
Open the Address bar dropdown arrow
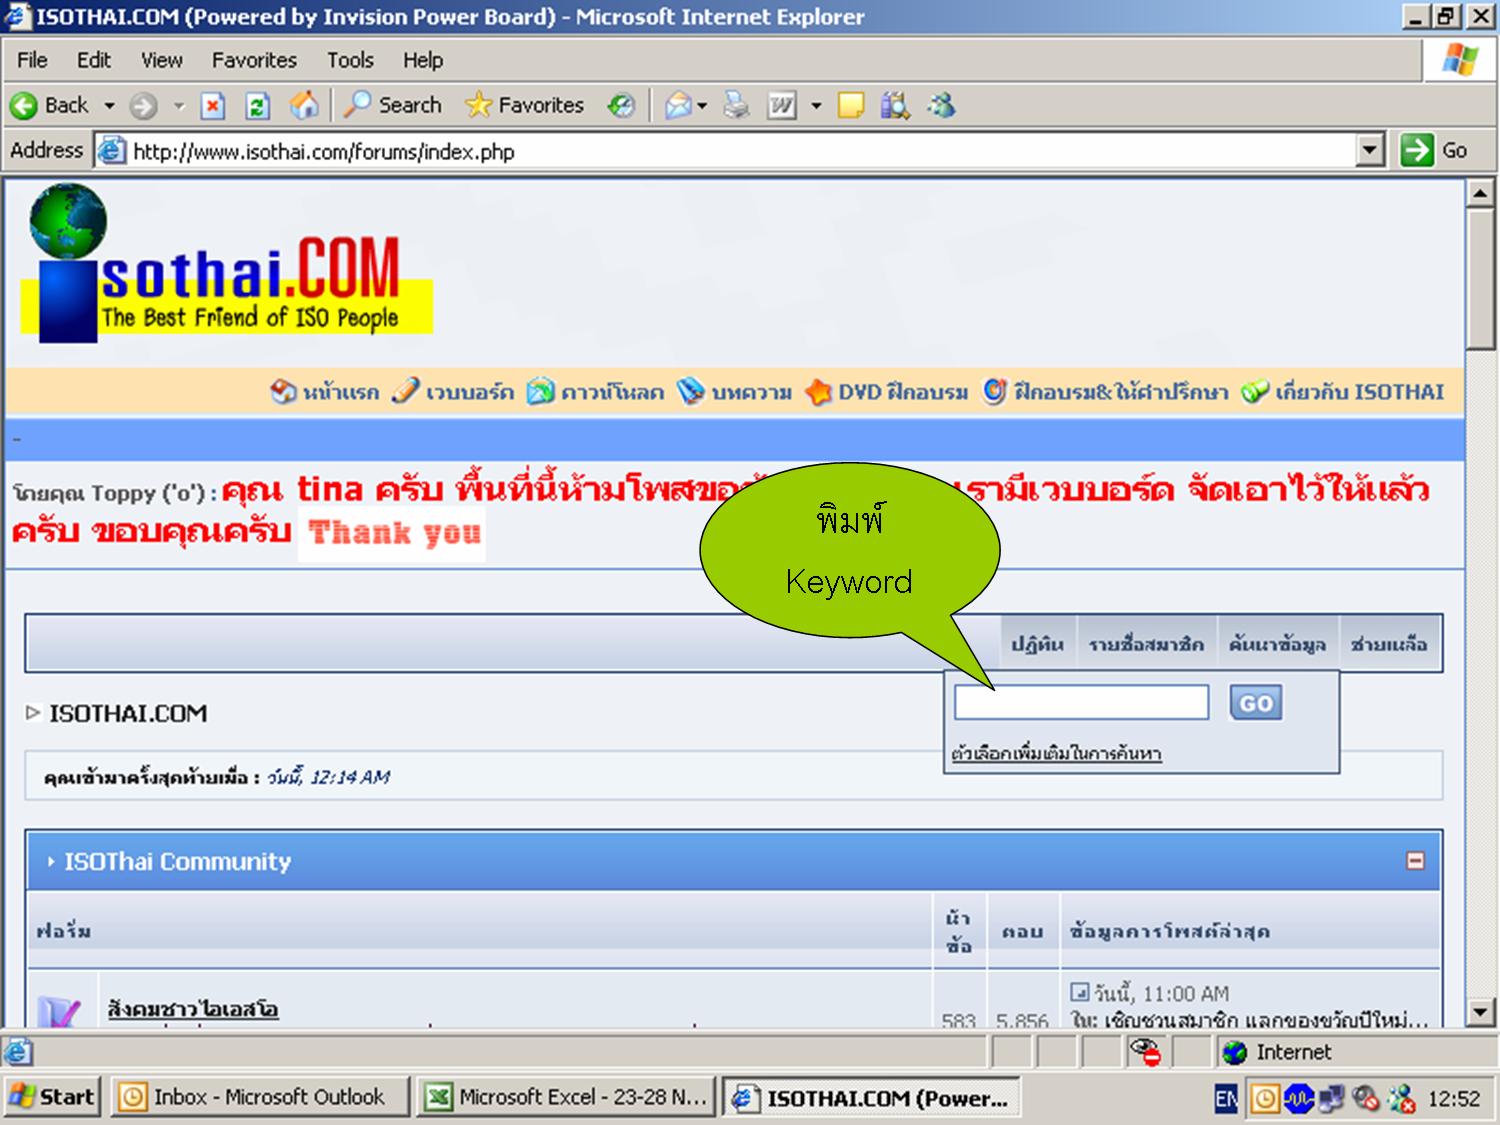click(x=1370, y=151)
